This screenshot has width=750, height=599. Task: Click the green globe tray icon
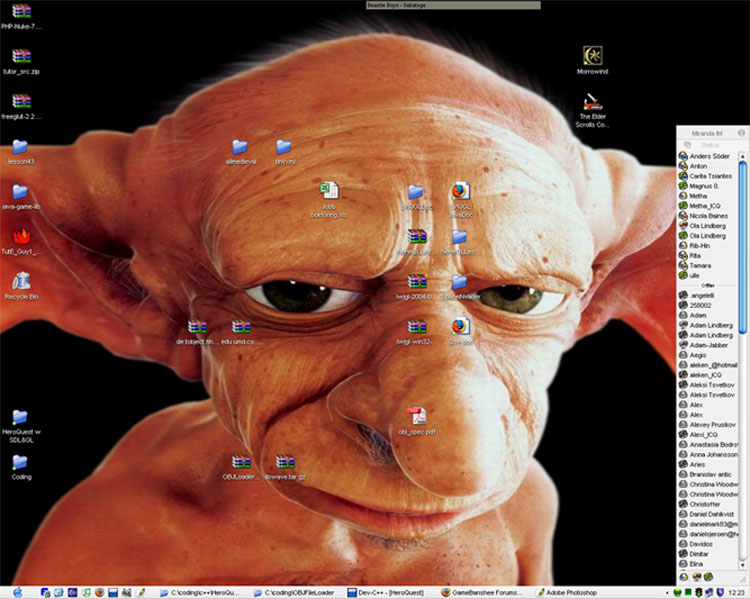point(677,592)
